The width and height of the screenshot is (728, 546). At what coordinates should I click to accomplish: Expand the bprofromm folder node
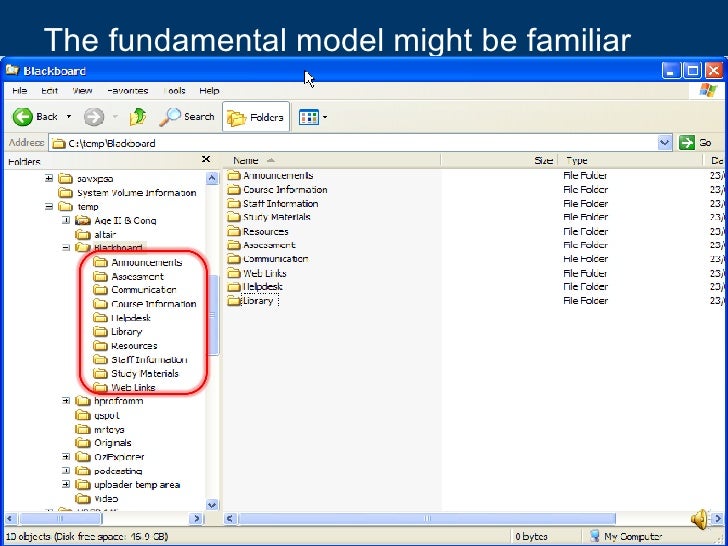click(x=66, y=401)
